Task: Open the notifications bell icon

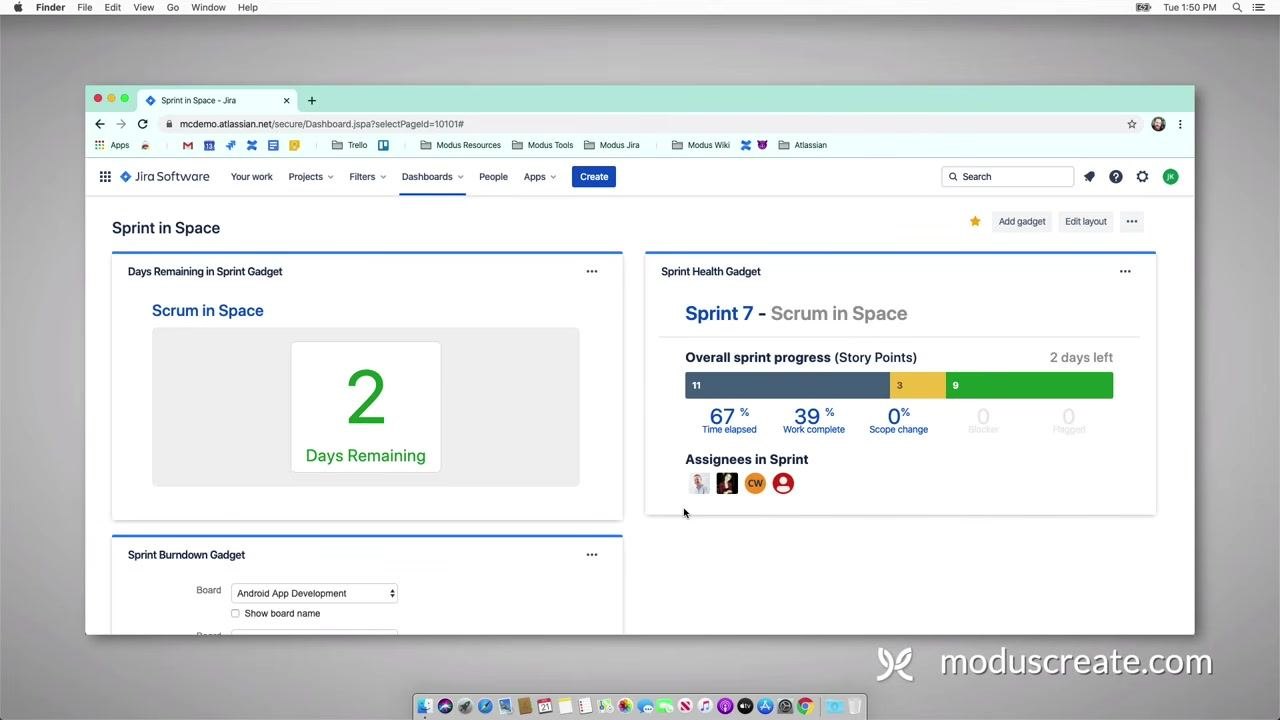Action: [1089, 177]
